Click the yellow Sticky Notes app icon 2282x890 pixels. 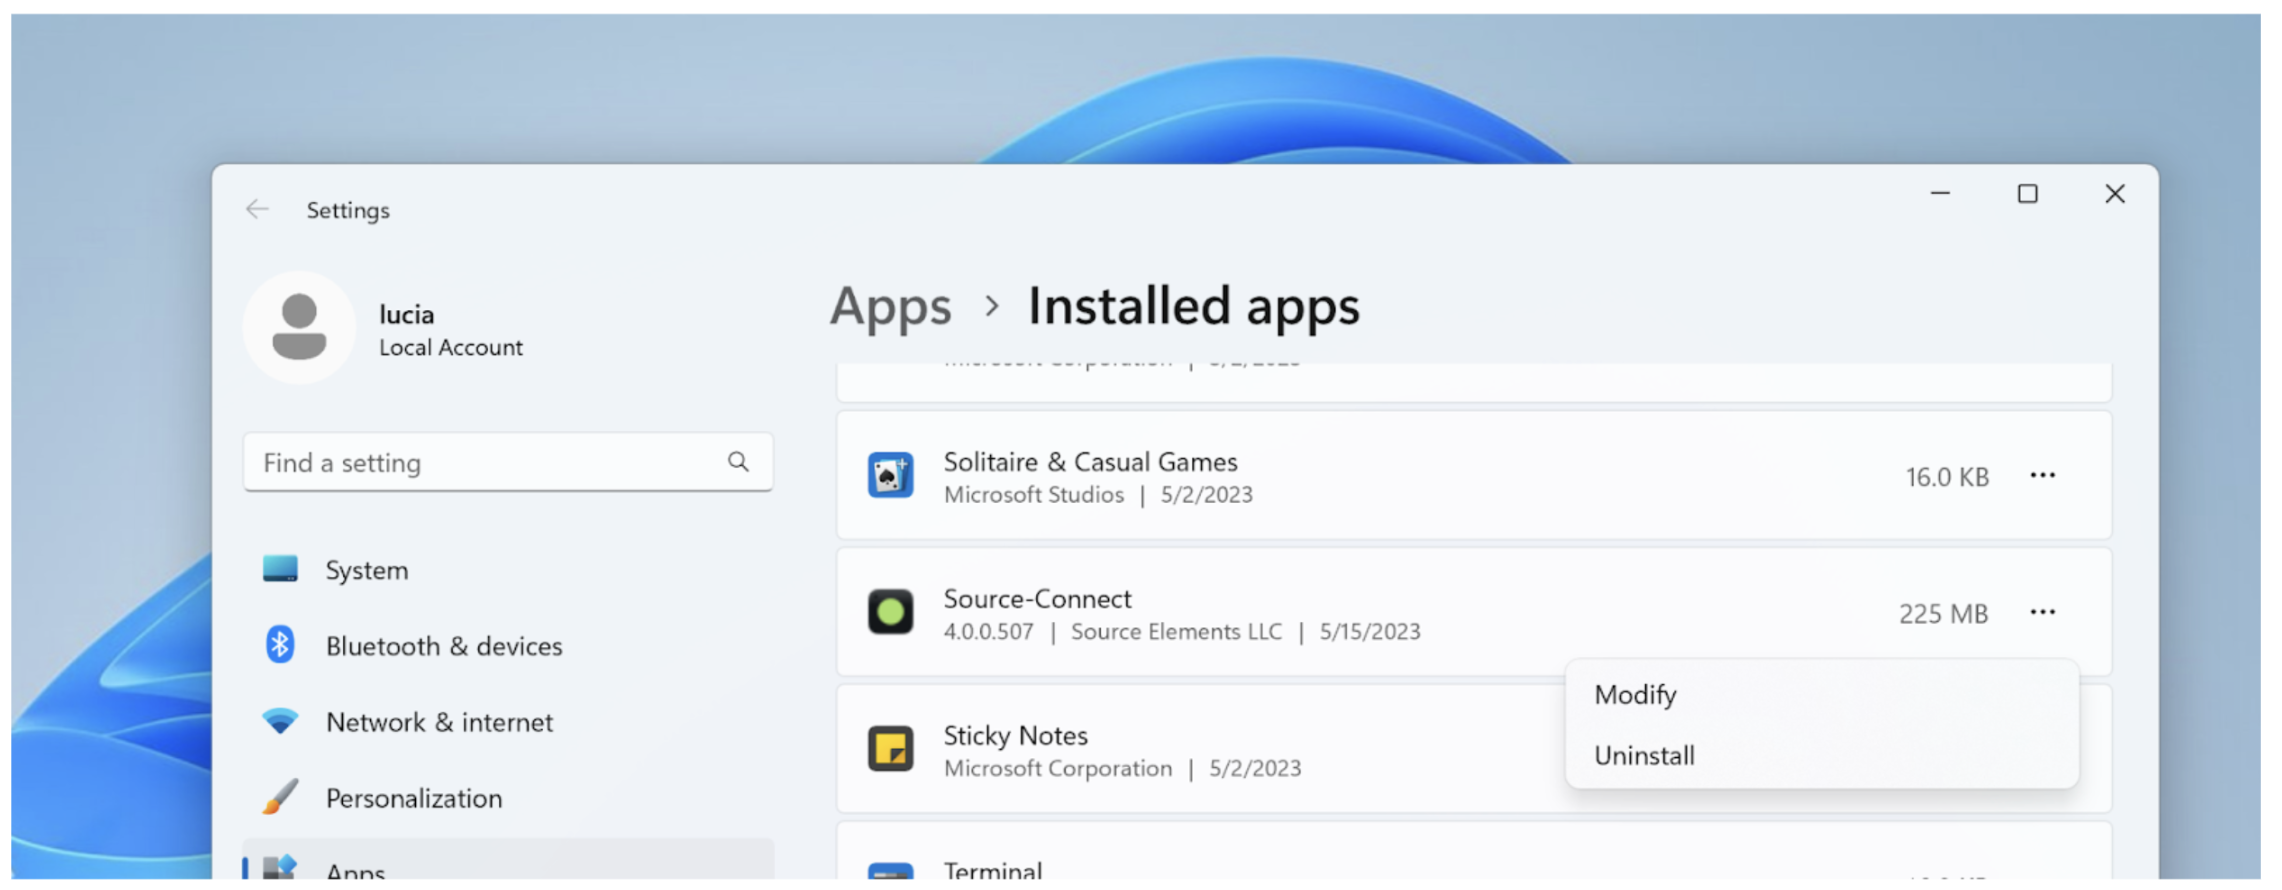pyautogui.click(x=889, y=749)
